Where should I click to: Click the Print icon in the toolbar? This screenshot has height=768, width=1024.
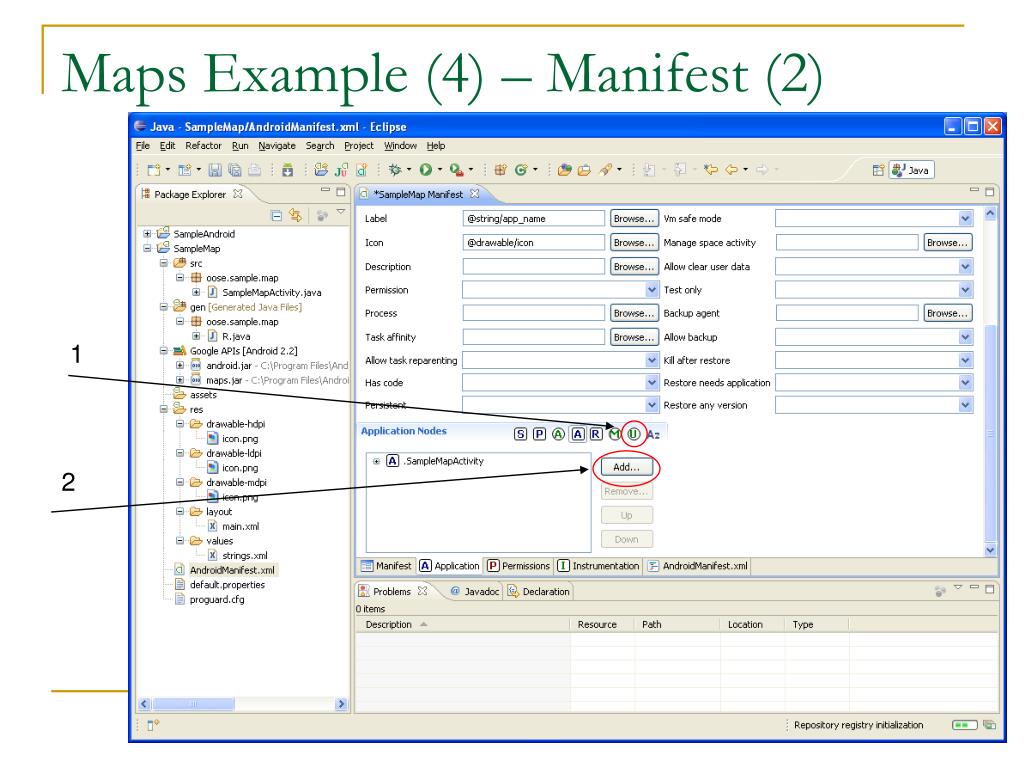point(255,170)
